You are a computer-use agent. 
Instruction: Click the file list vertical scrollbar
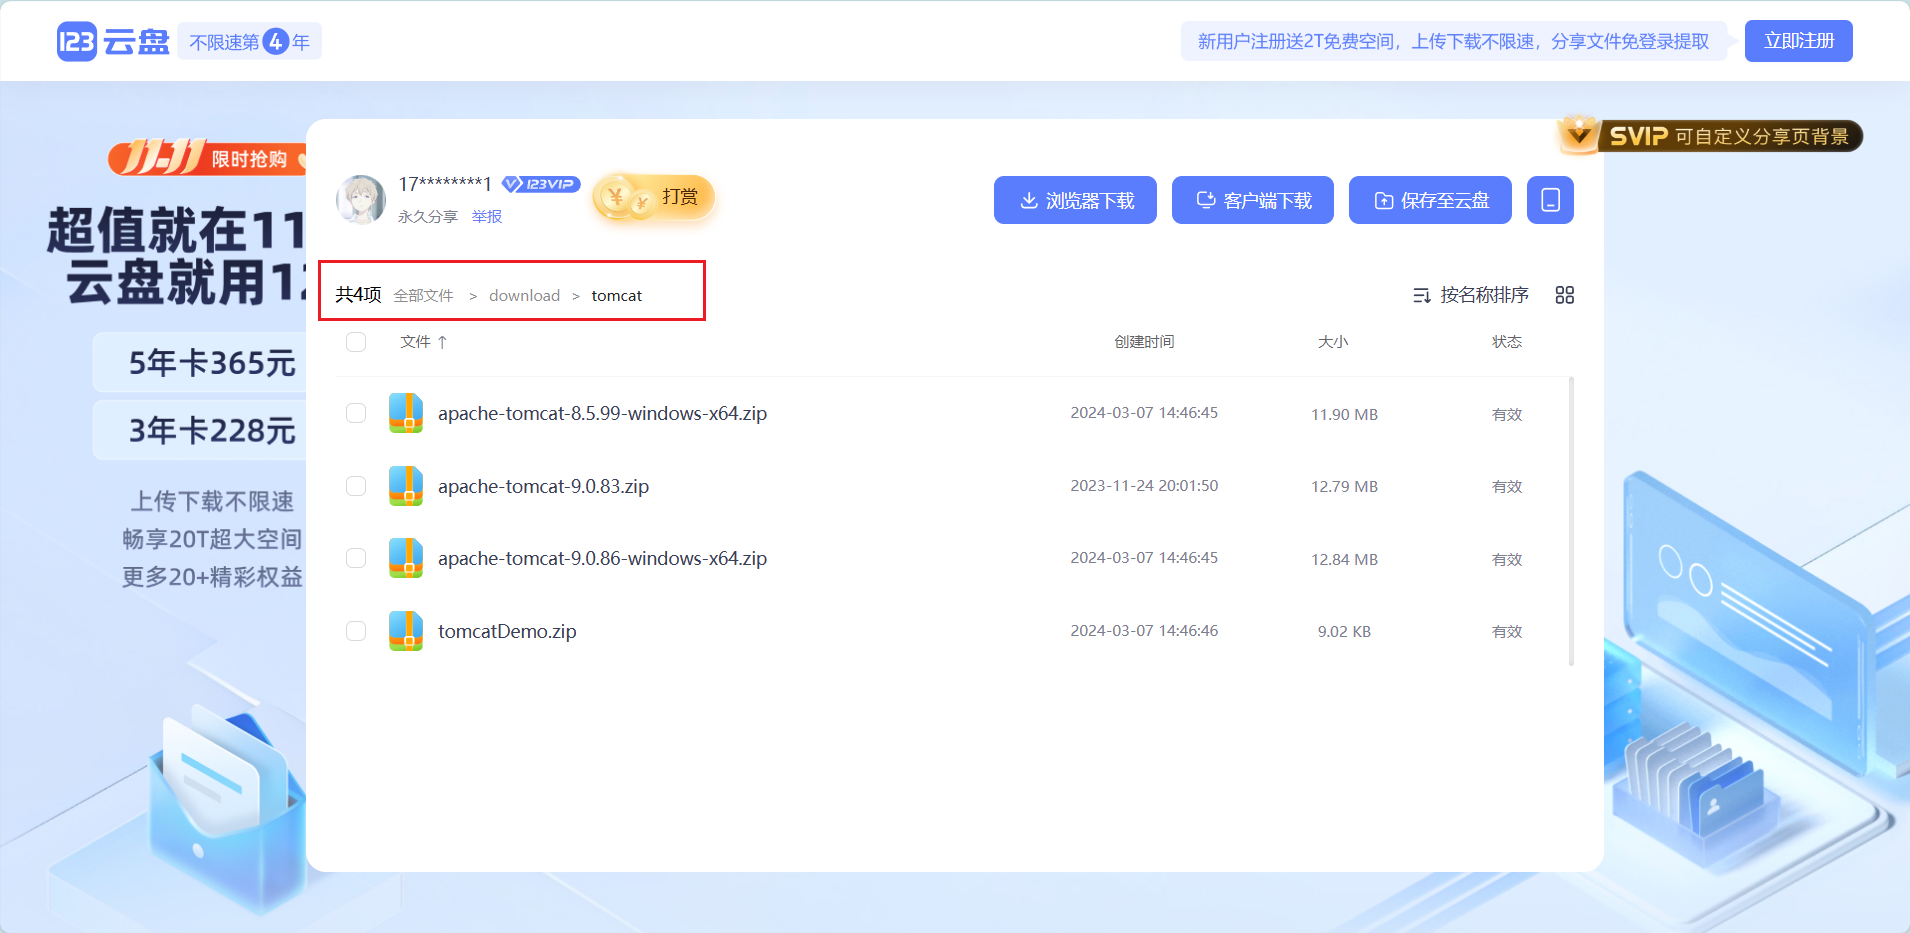[x=1571, y=520]
